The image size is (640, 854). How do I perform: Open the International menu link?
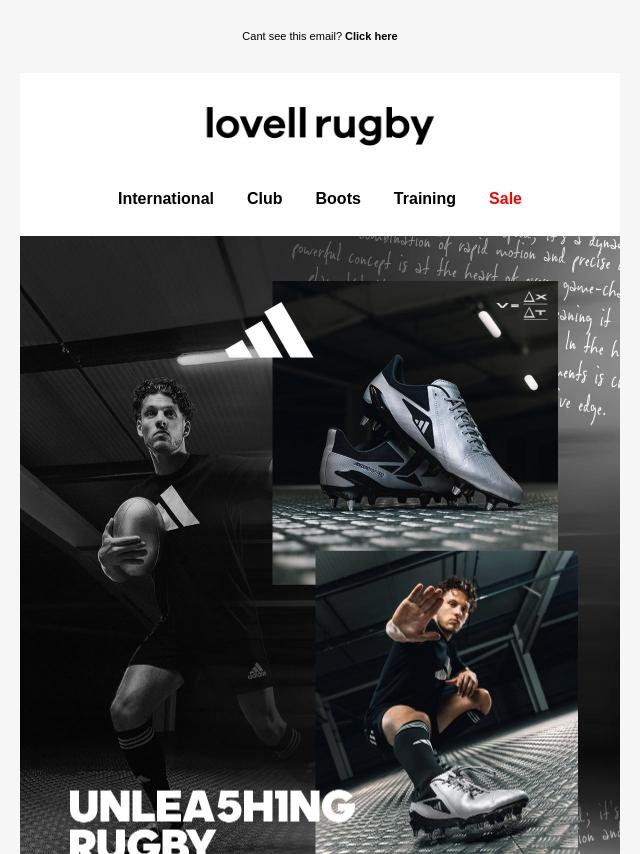tap(166, 198)
